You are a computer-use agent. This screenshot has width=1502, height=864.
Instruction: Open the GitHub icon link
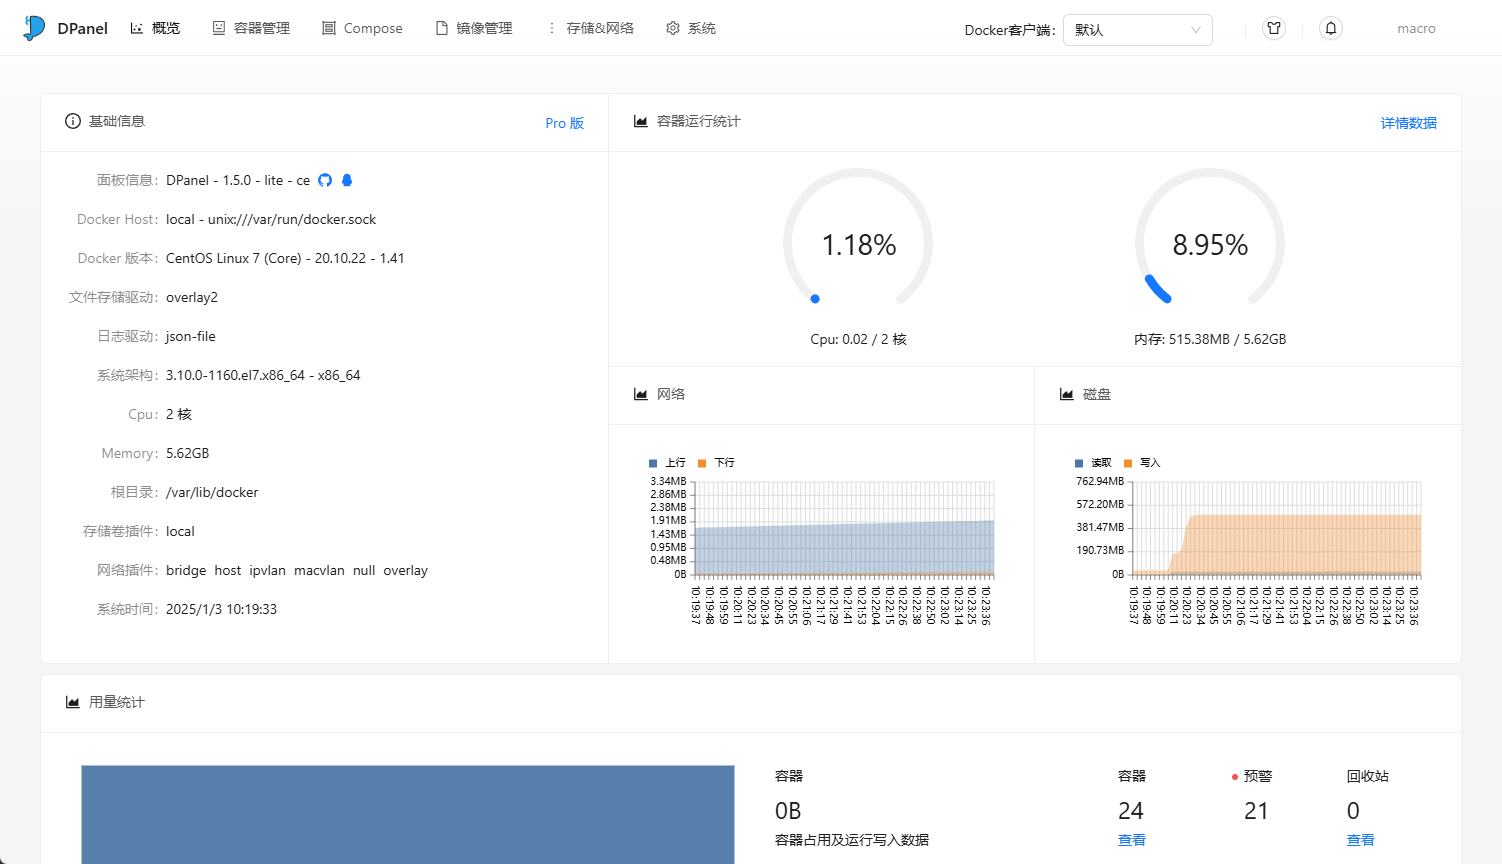tap(325, 180)
